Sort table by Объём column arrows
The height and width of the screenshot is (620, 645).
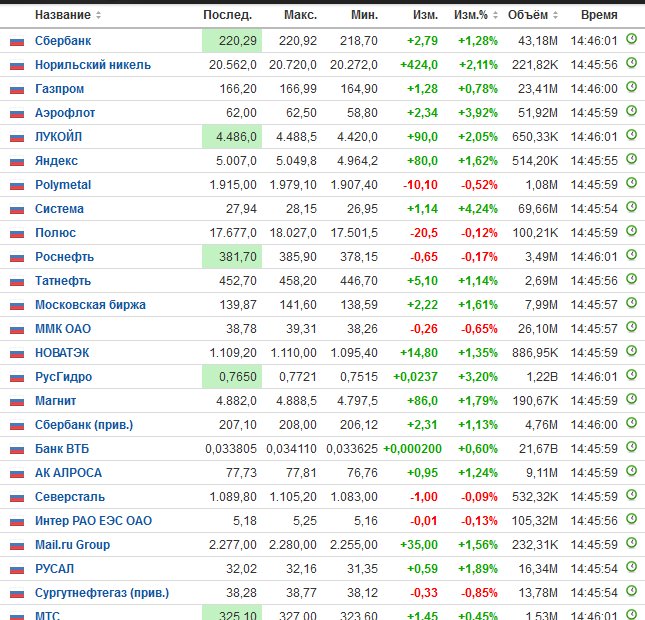tap(555, 15)
